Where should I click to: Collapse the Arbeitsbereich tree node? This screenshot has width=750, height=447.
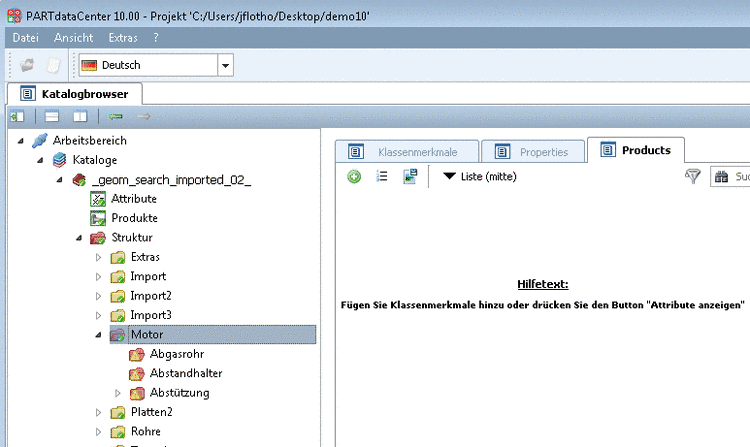tap(21, 141)
